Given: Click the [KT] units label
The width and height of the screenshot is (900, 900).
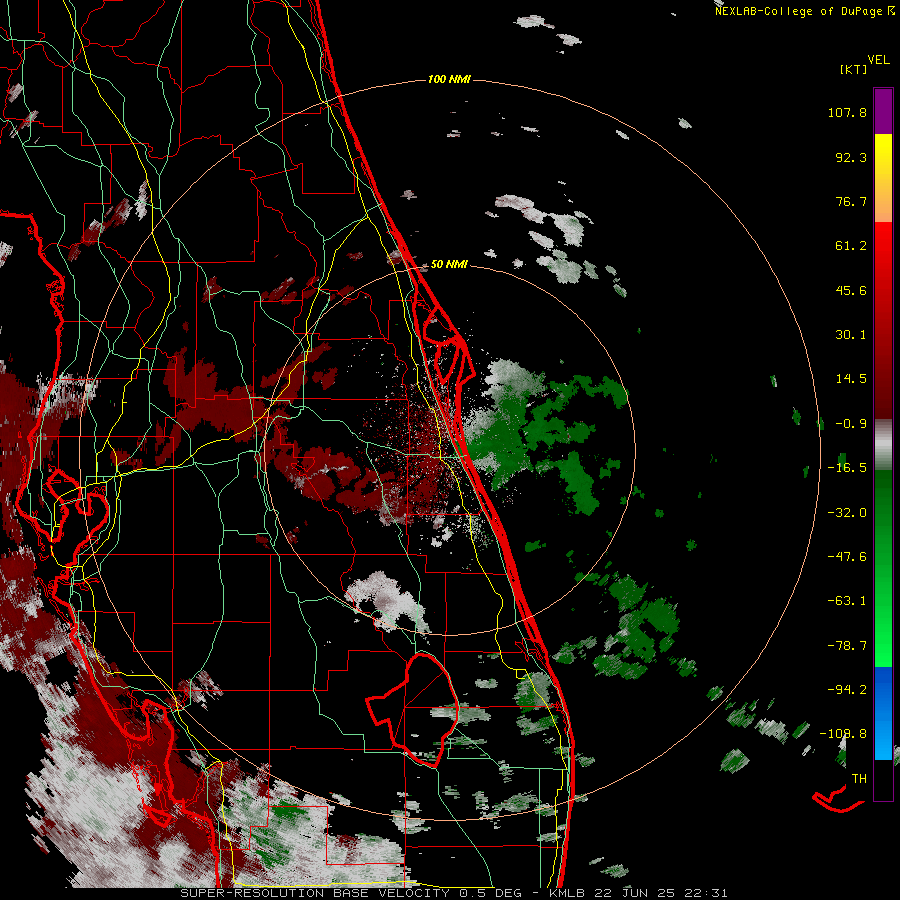Looking at the screenshot, I should coord(853,69).
